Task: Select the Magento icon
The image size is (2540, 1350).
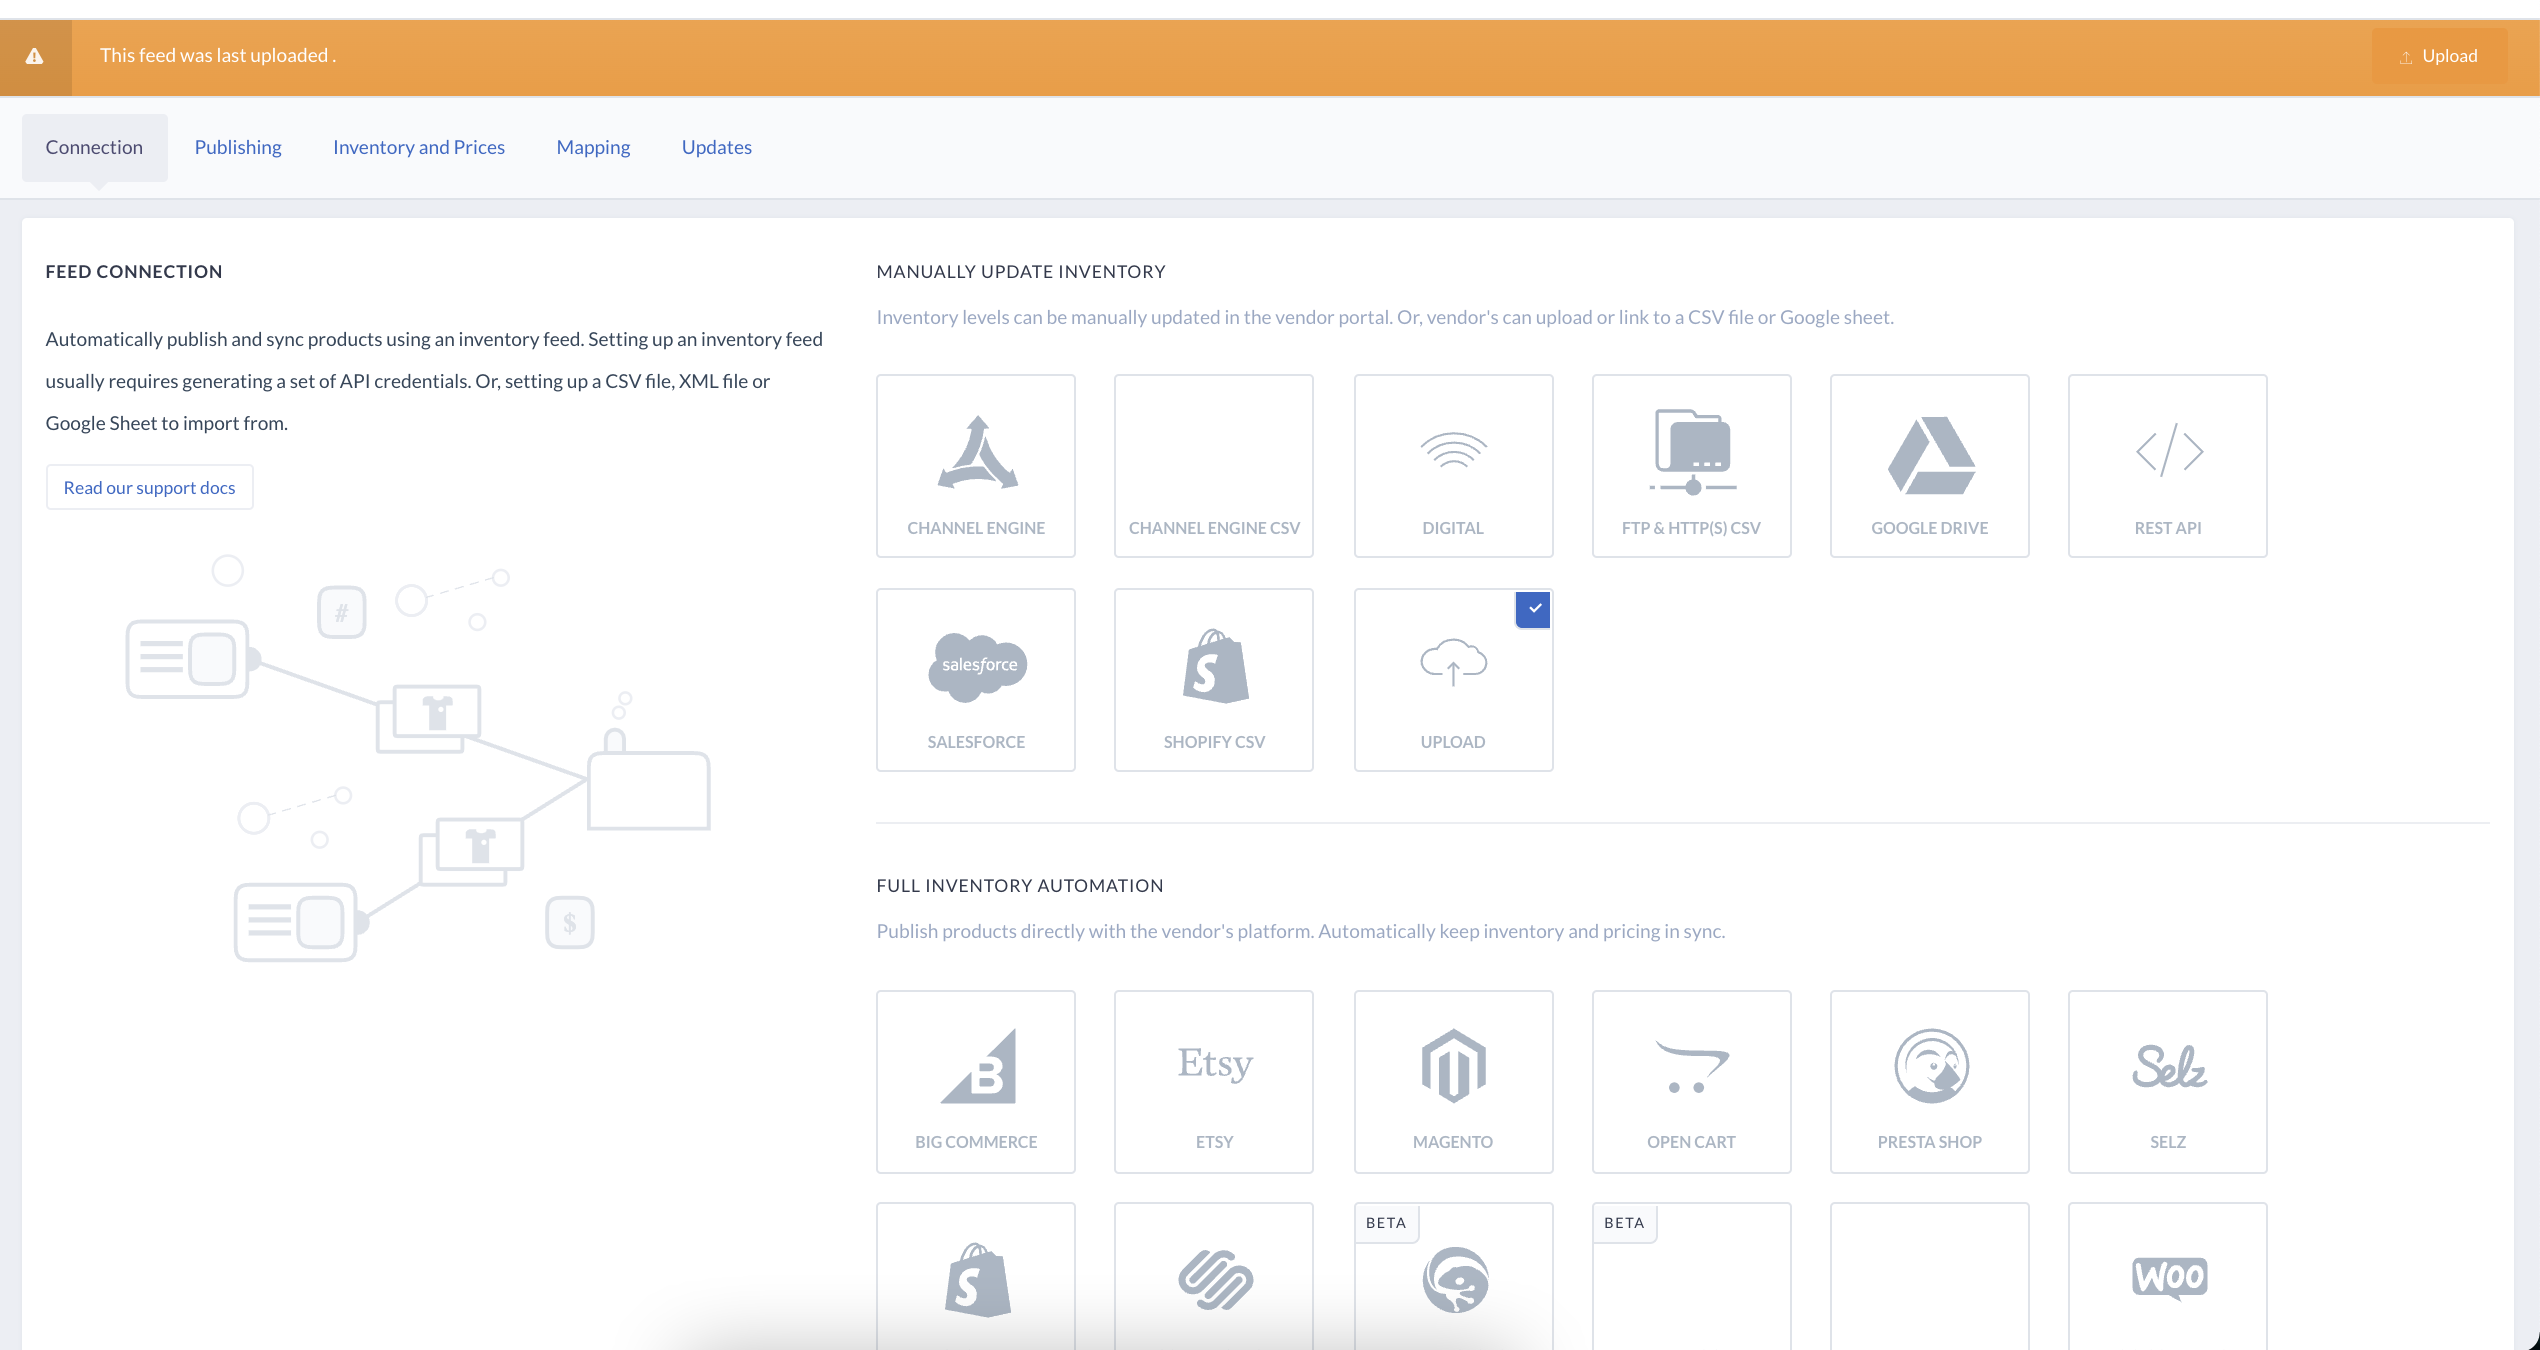Action: click(x=1454, y=1066)
